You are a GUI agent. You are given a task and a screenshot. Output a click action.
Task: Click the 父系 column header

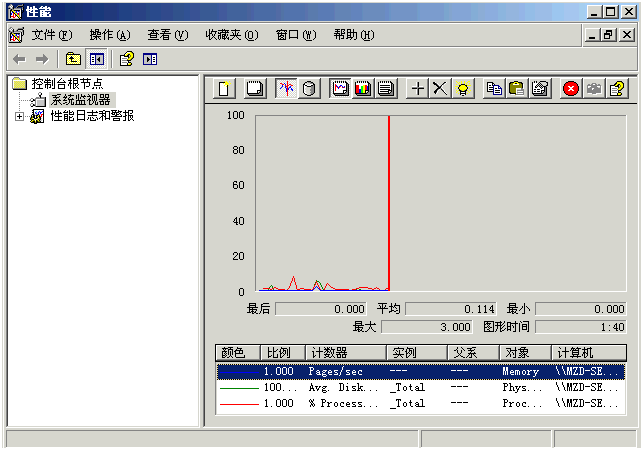click(473, 352)
